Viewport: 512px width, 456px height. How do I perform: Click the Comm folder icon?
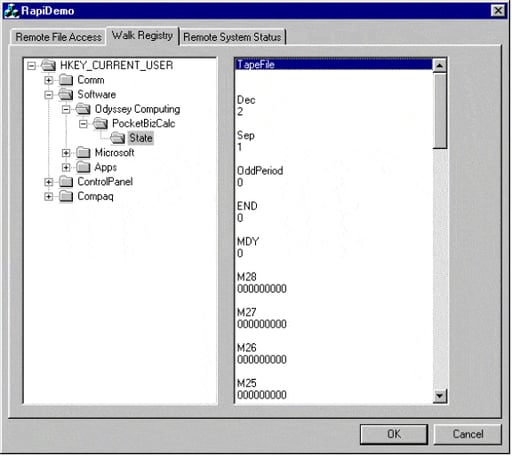pyautogui.click(x=66, y=80)
